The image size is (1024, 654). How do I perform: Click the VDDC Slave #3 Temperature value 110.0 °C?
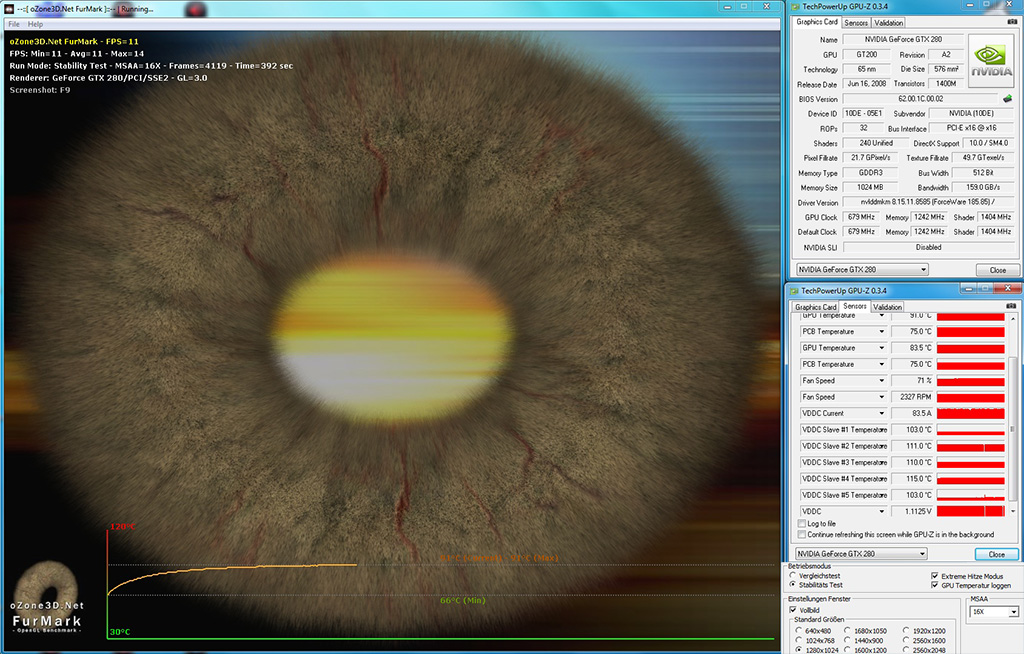coord(912,463)
